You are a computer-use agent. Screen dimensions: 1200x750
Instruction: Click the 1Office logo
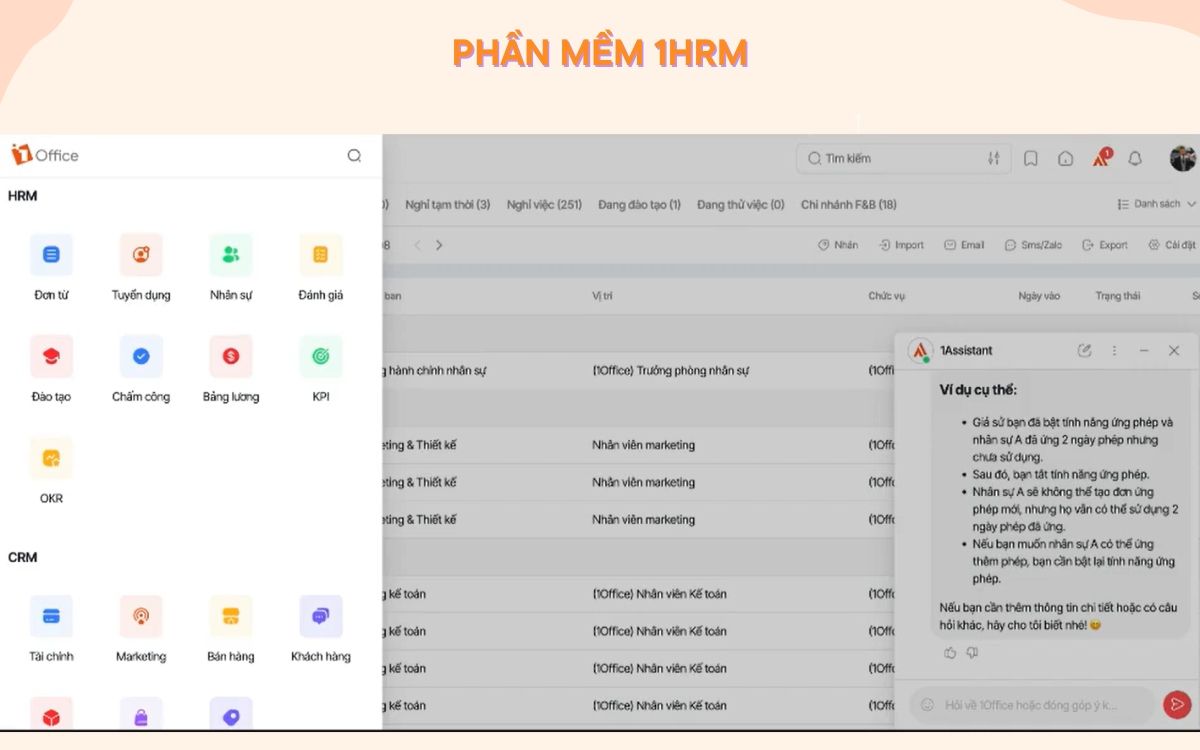pyautogui.click(x=45, y=155)
